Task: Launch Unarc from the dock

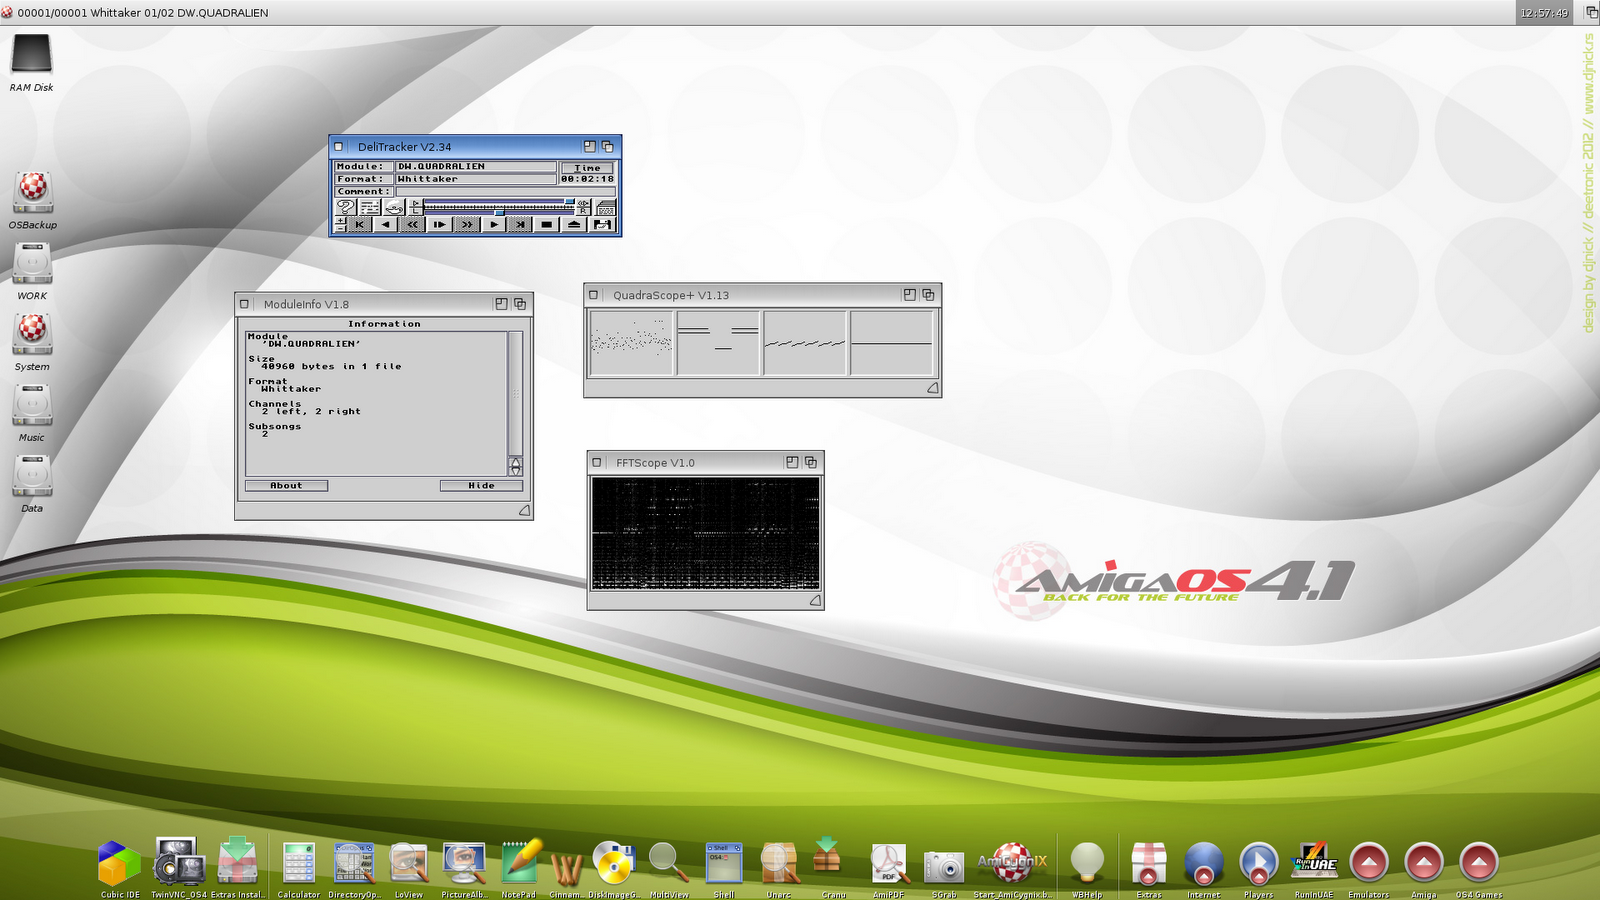Action: click(x=779, y=862)
